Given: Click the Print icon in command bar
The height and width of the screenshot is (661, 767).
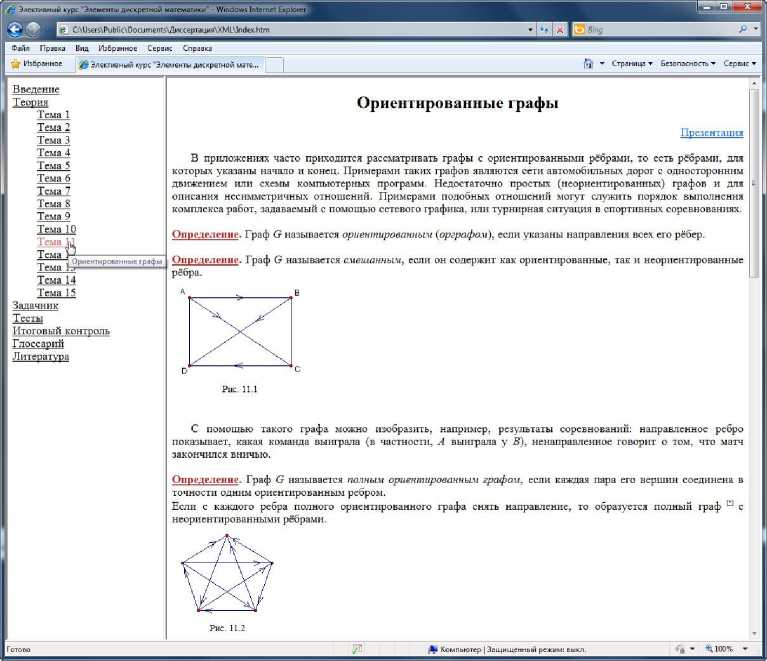Looking at the screenshot, I should [x=588, y=64].
